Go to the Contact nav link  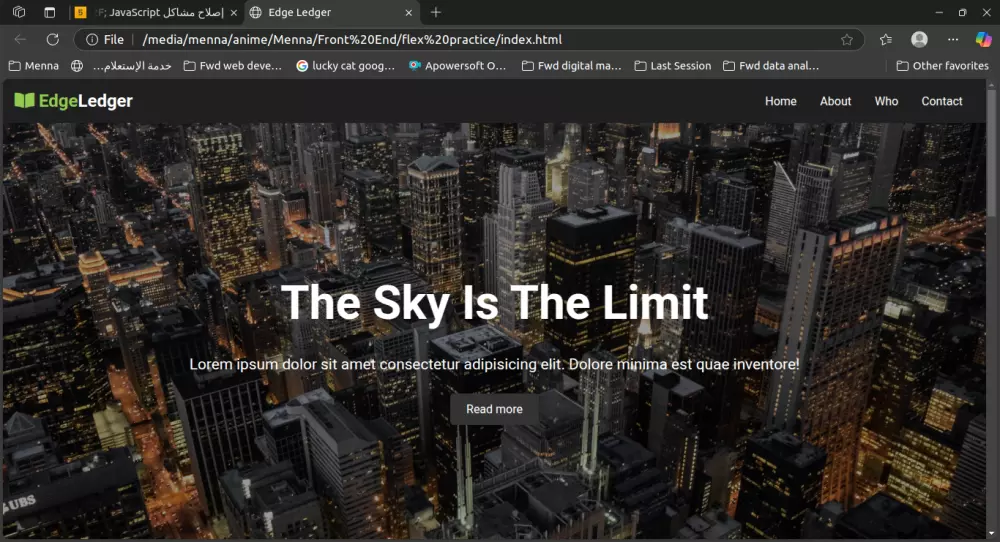point(941,101)
